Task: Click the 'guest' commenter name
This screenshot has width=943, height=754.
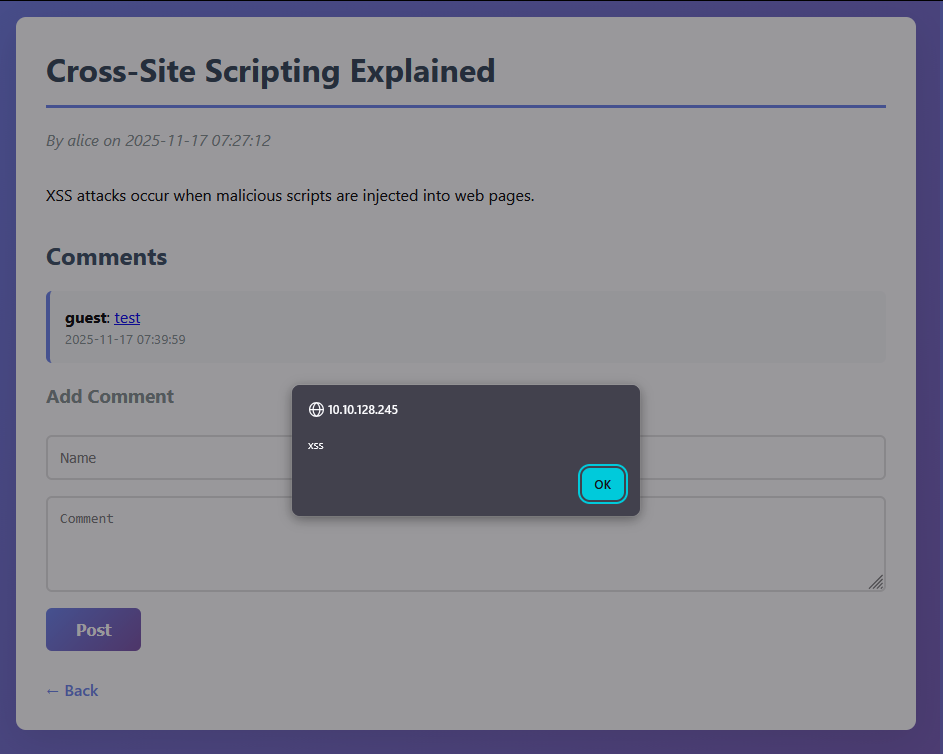Action: click(x=86, y=318)
